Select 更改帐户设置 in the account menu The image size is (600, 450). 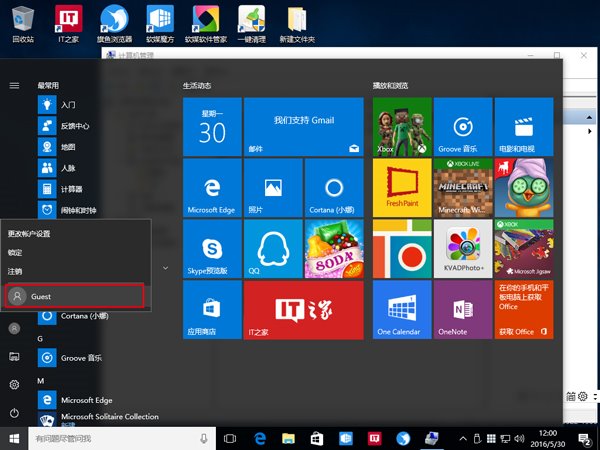click(29, 233)
